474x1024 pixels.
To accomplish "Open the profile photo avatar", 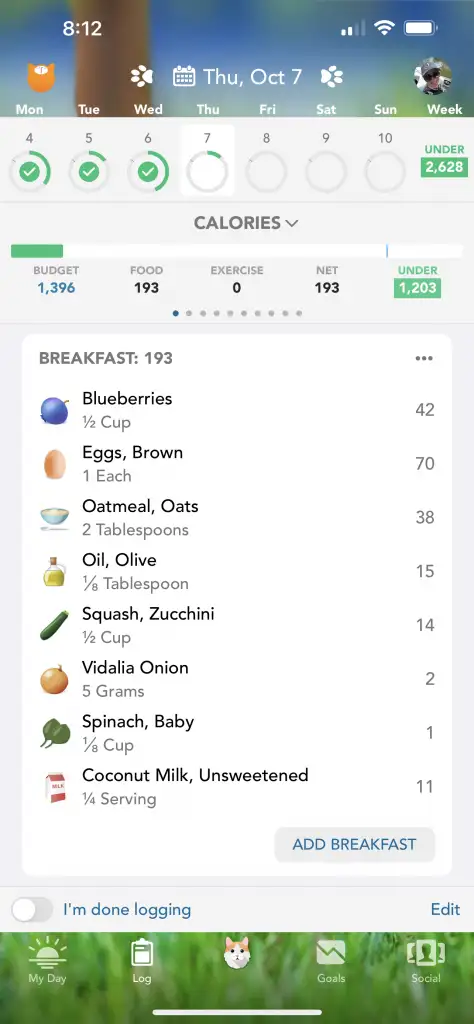I will pos(433,76).
